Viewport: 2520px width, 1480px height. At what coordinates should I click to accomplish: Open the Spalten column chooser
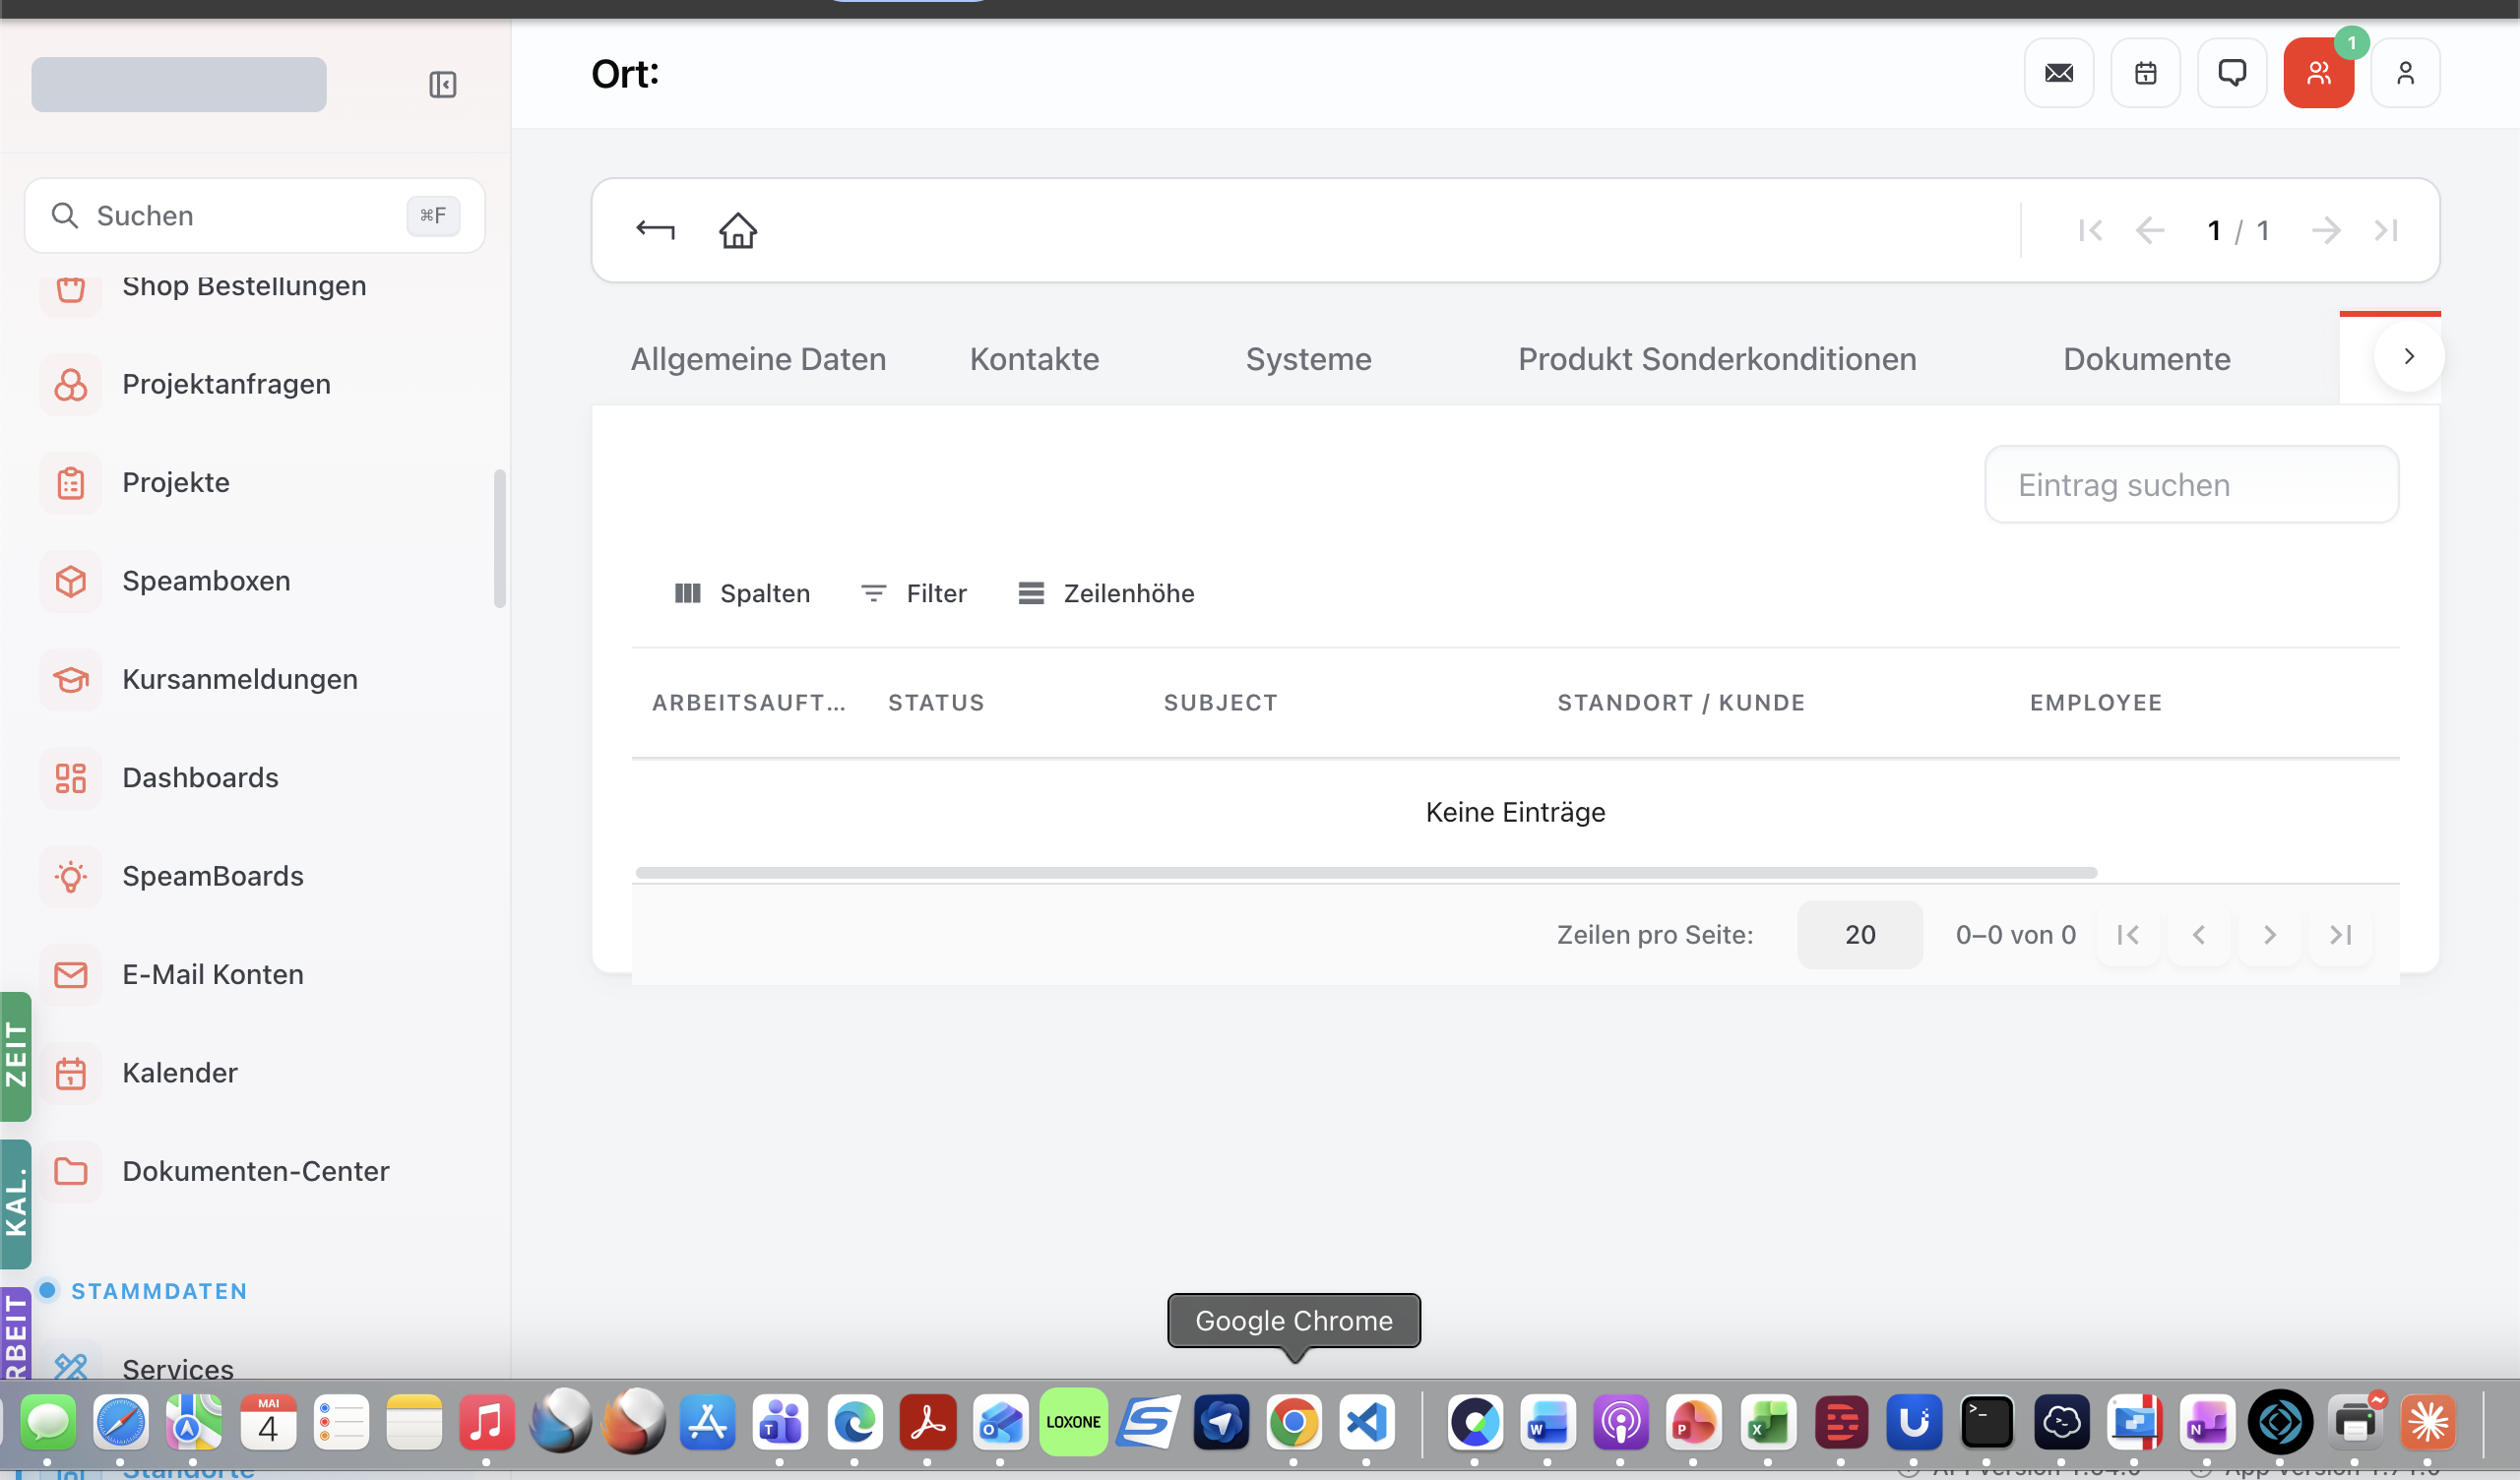point(742,593)
